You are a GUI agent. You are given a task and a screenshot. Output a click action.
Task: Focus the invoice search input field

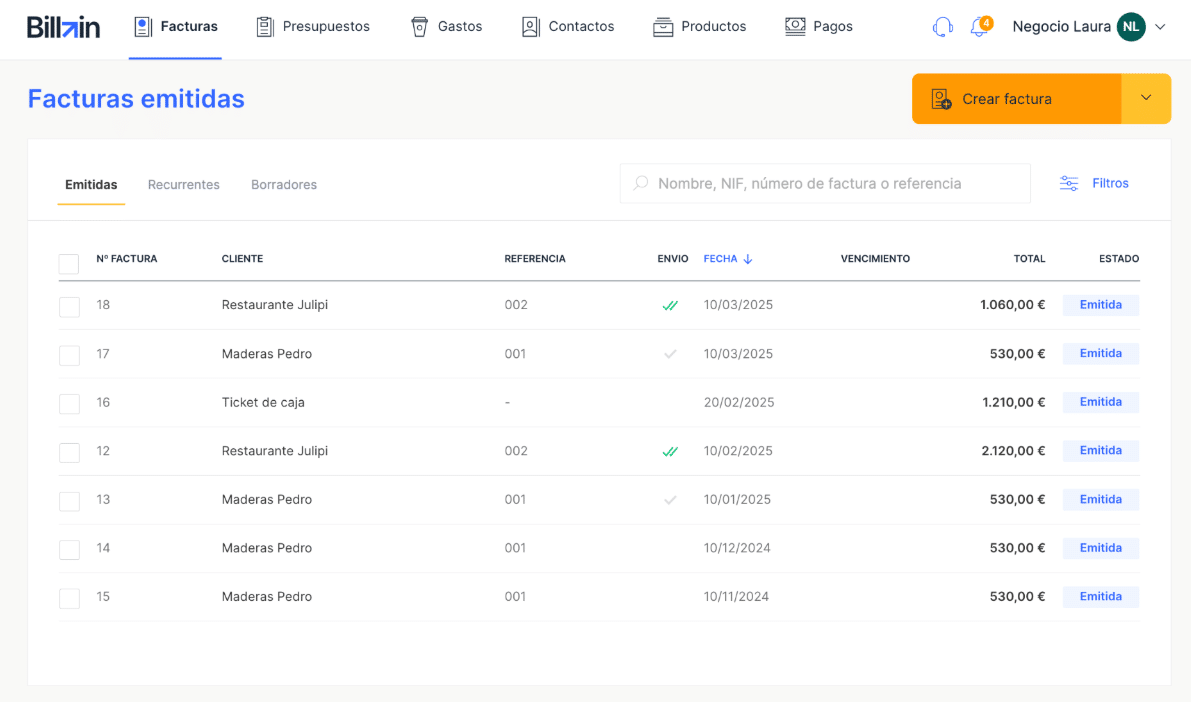click(835, 184)
